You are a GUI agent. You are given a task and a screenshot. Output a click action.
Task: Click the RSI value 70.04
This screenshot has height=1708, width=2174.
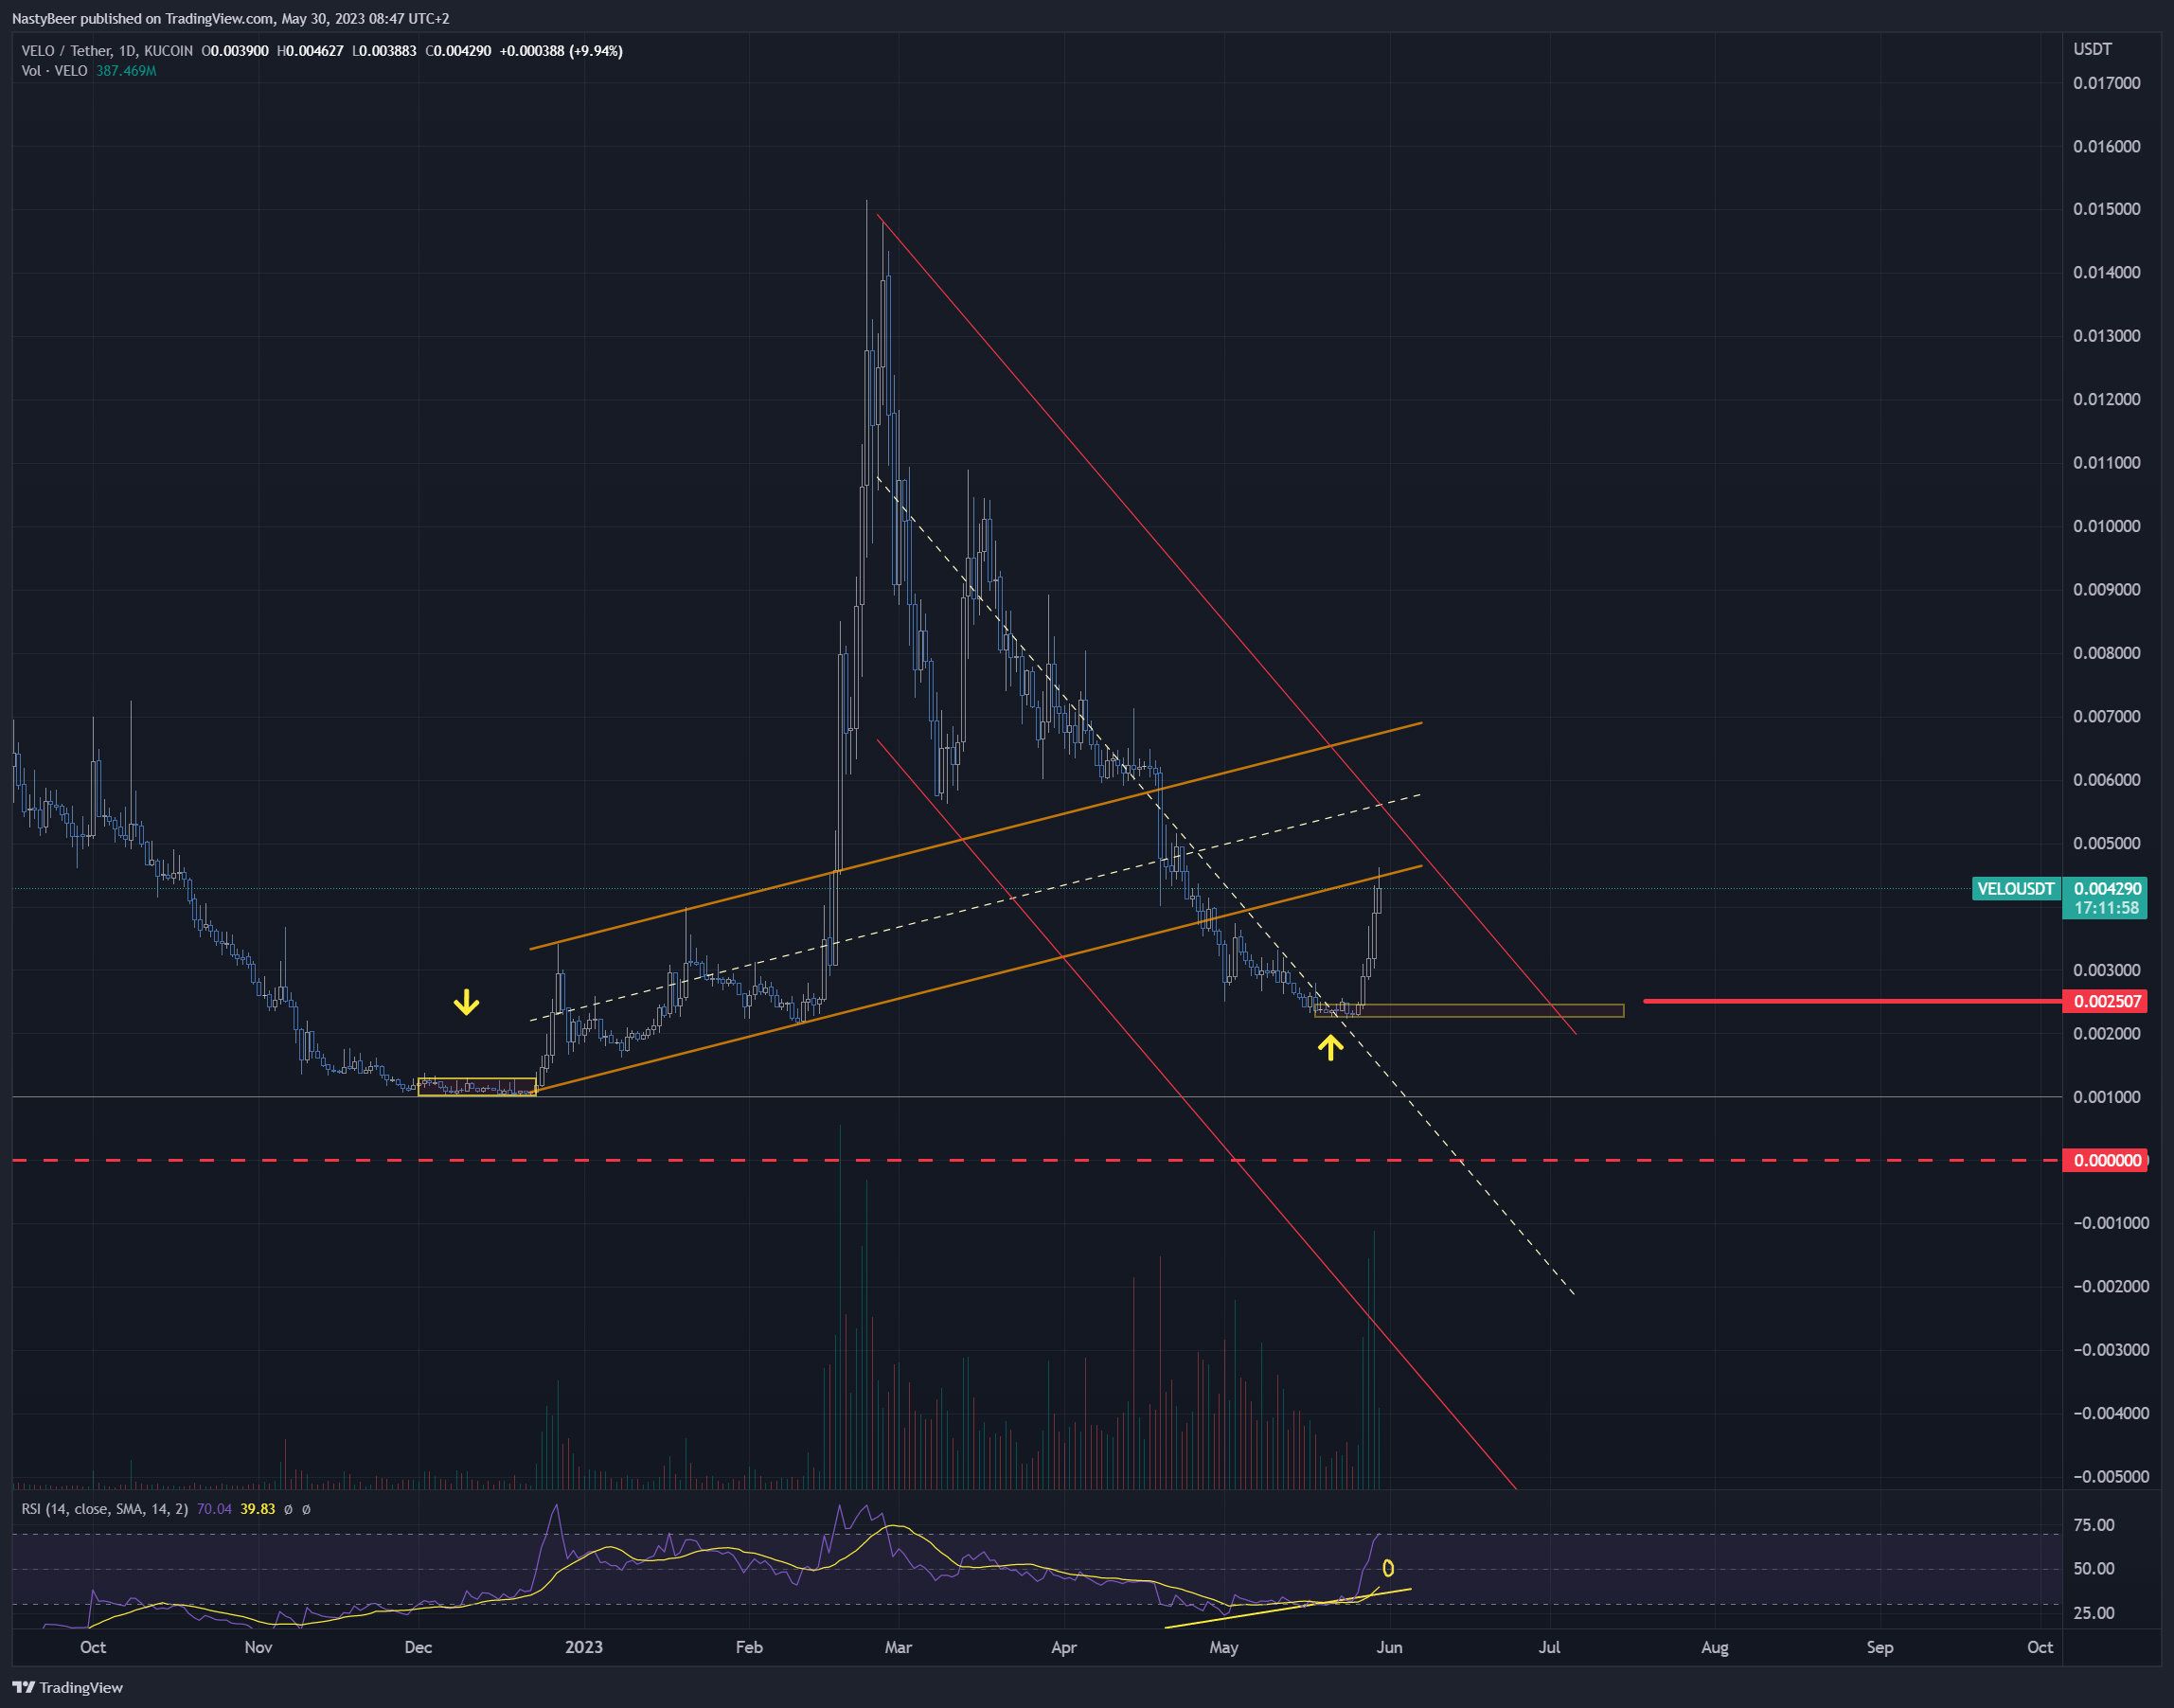coord(214,1509)
